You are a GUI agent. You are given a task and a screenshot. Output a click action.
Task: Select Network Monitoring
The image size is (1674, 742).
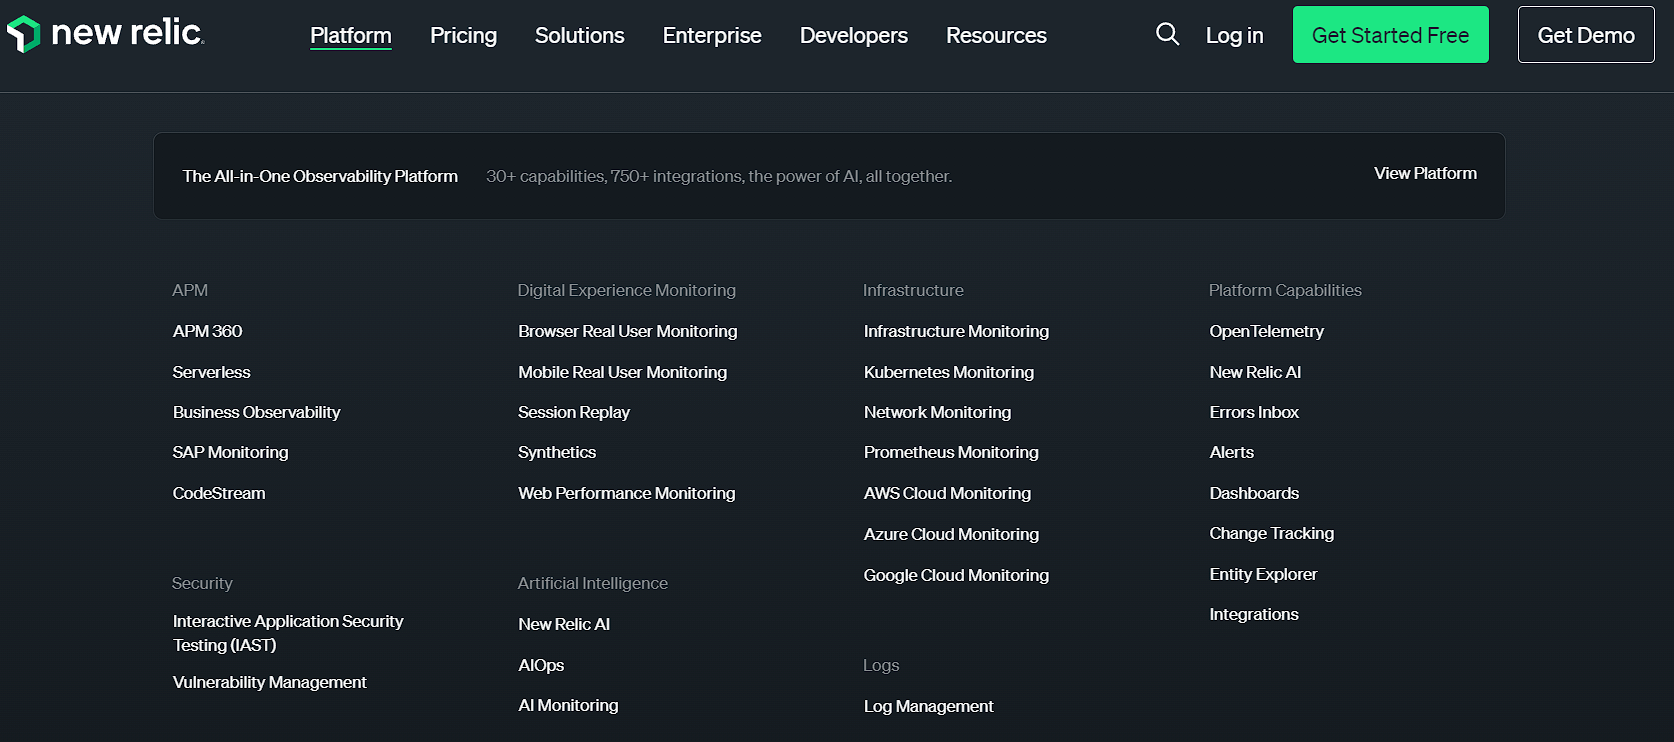point(937,412)
